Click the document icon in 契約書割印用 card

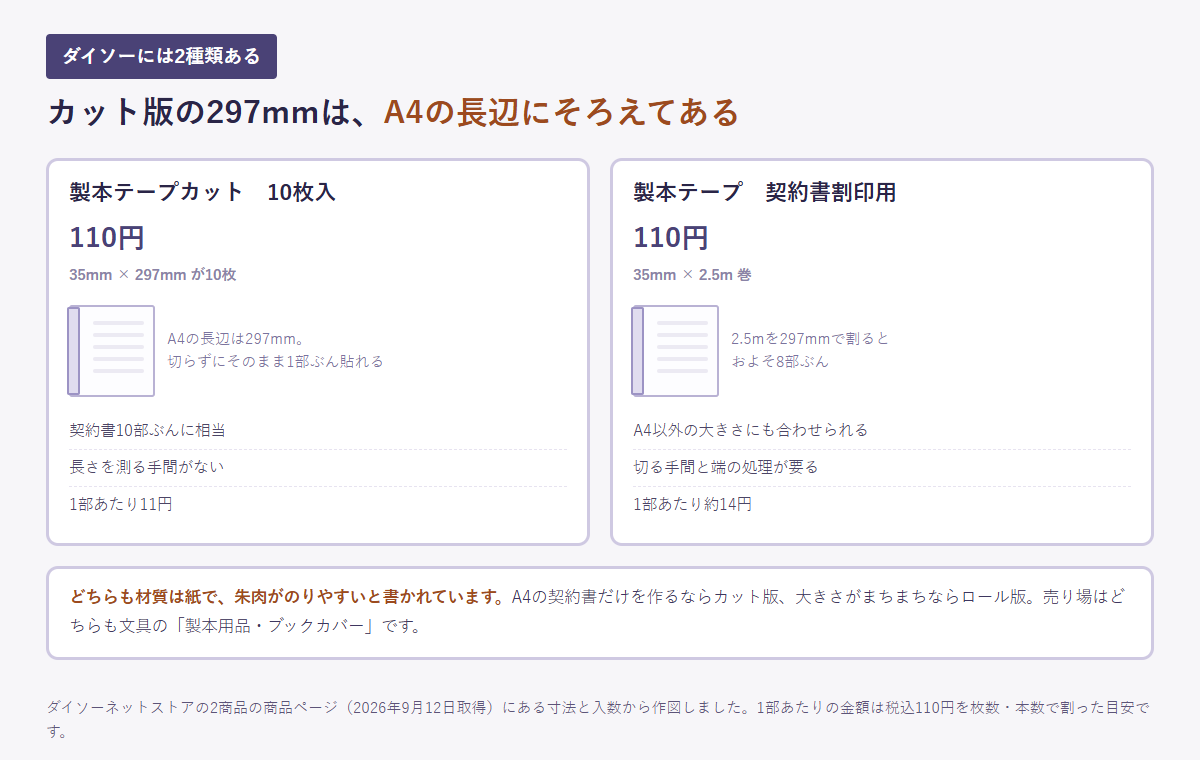pos(675,351)
